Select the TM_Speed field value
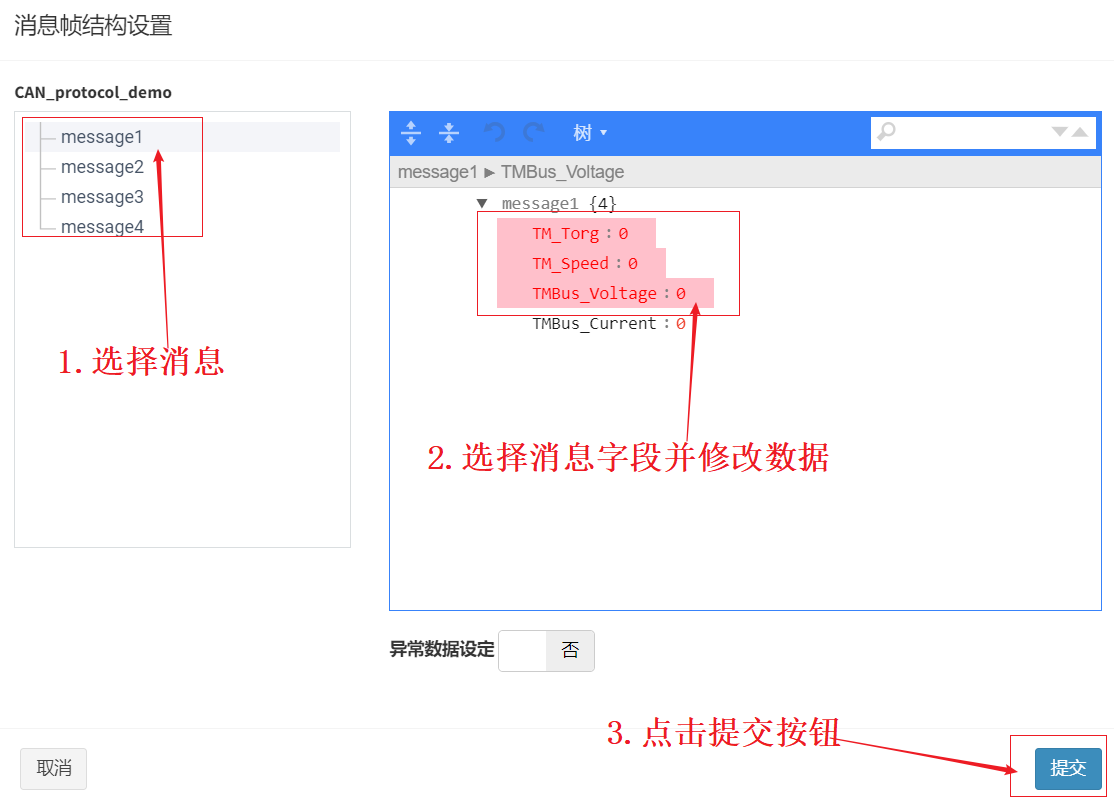1114x803 pixels. (632, 264)
